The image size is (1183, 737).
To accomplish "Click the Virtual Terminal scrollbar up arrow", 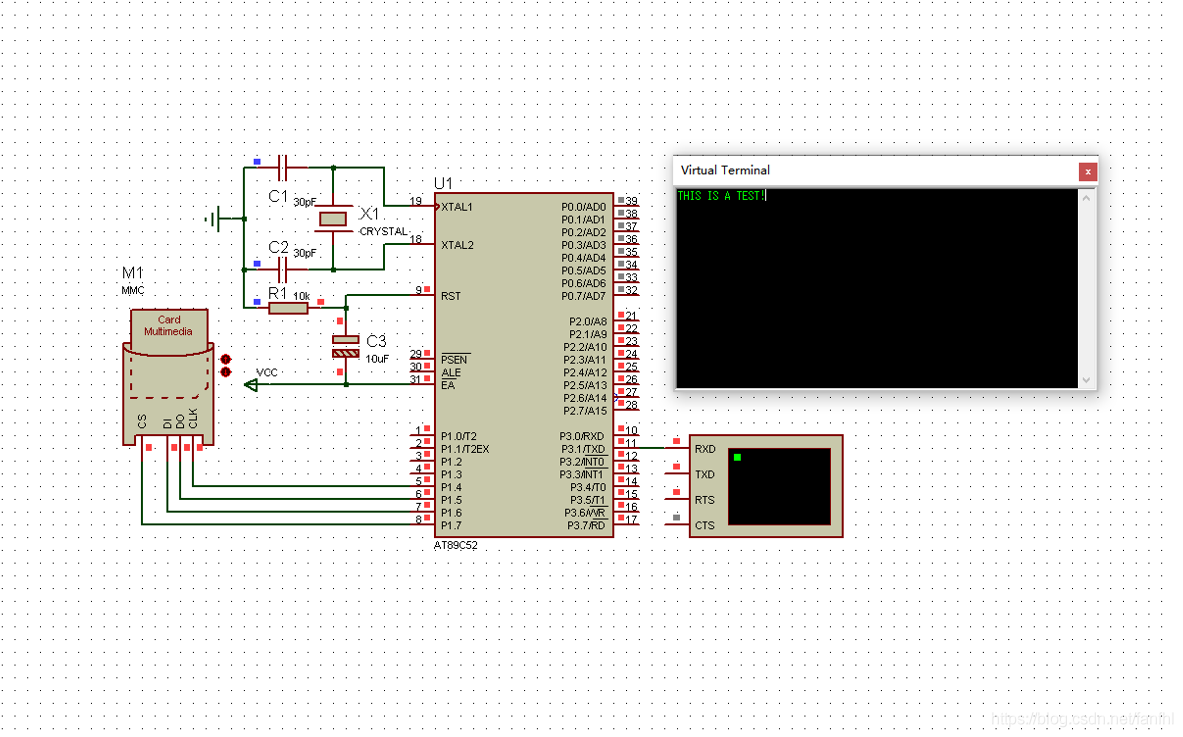I will coord(1086,196).
